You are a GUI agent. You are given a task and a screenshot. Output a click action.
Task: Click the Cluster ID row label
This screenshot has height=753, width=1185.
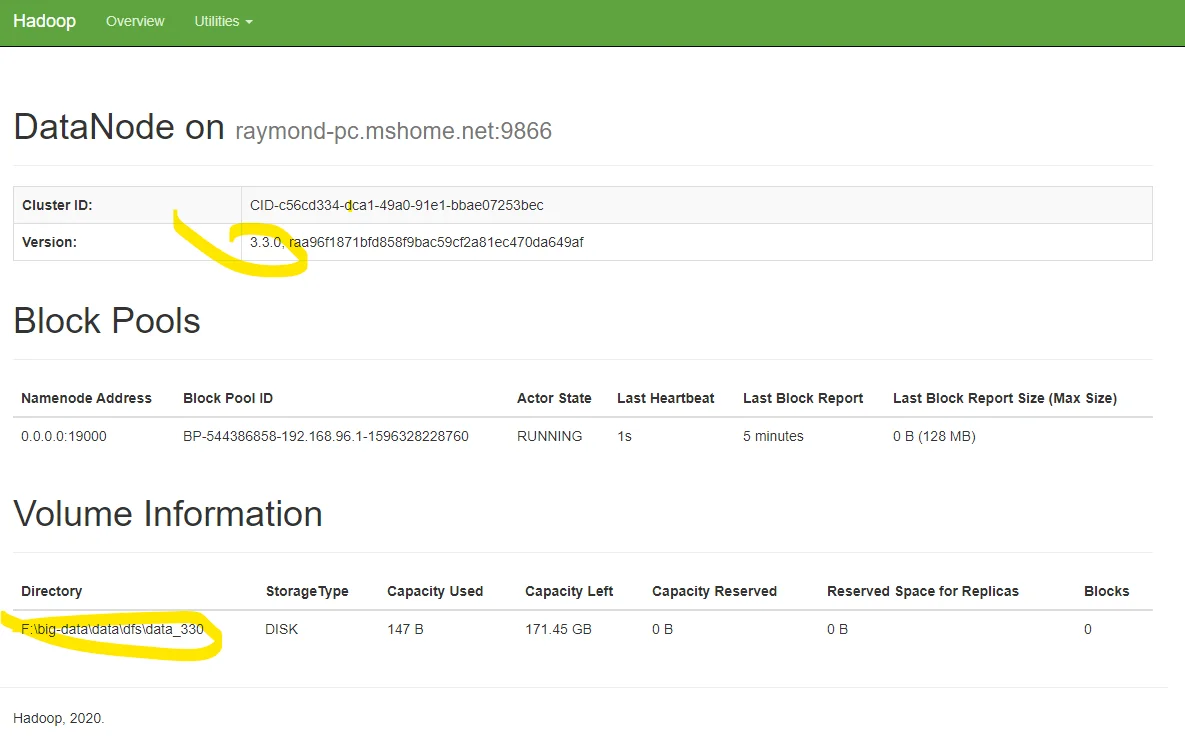pos(57,205)
